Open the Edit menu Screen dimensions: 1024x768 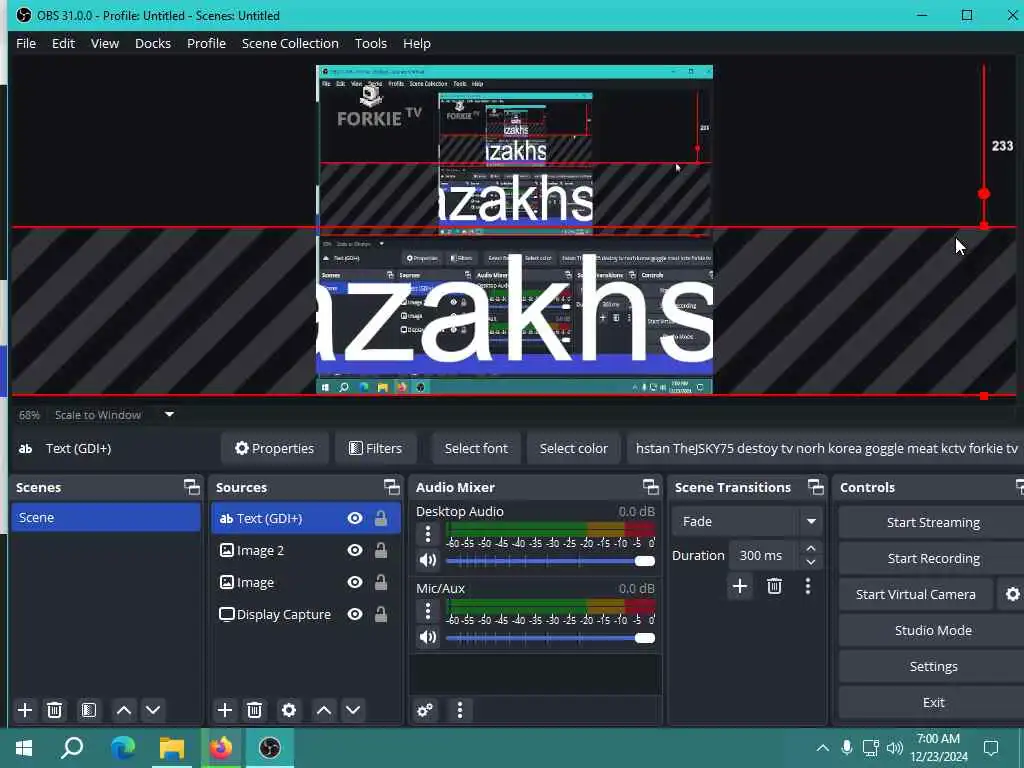tap(63, 44)
